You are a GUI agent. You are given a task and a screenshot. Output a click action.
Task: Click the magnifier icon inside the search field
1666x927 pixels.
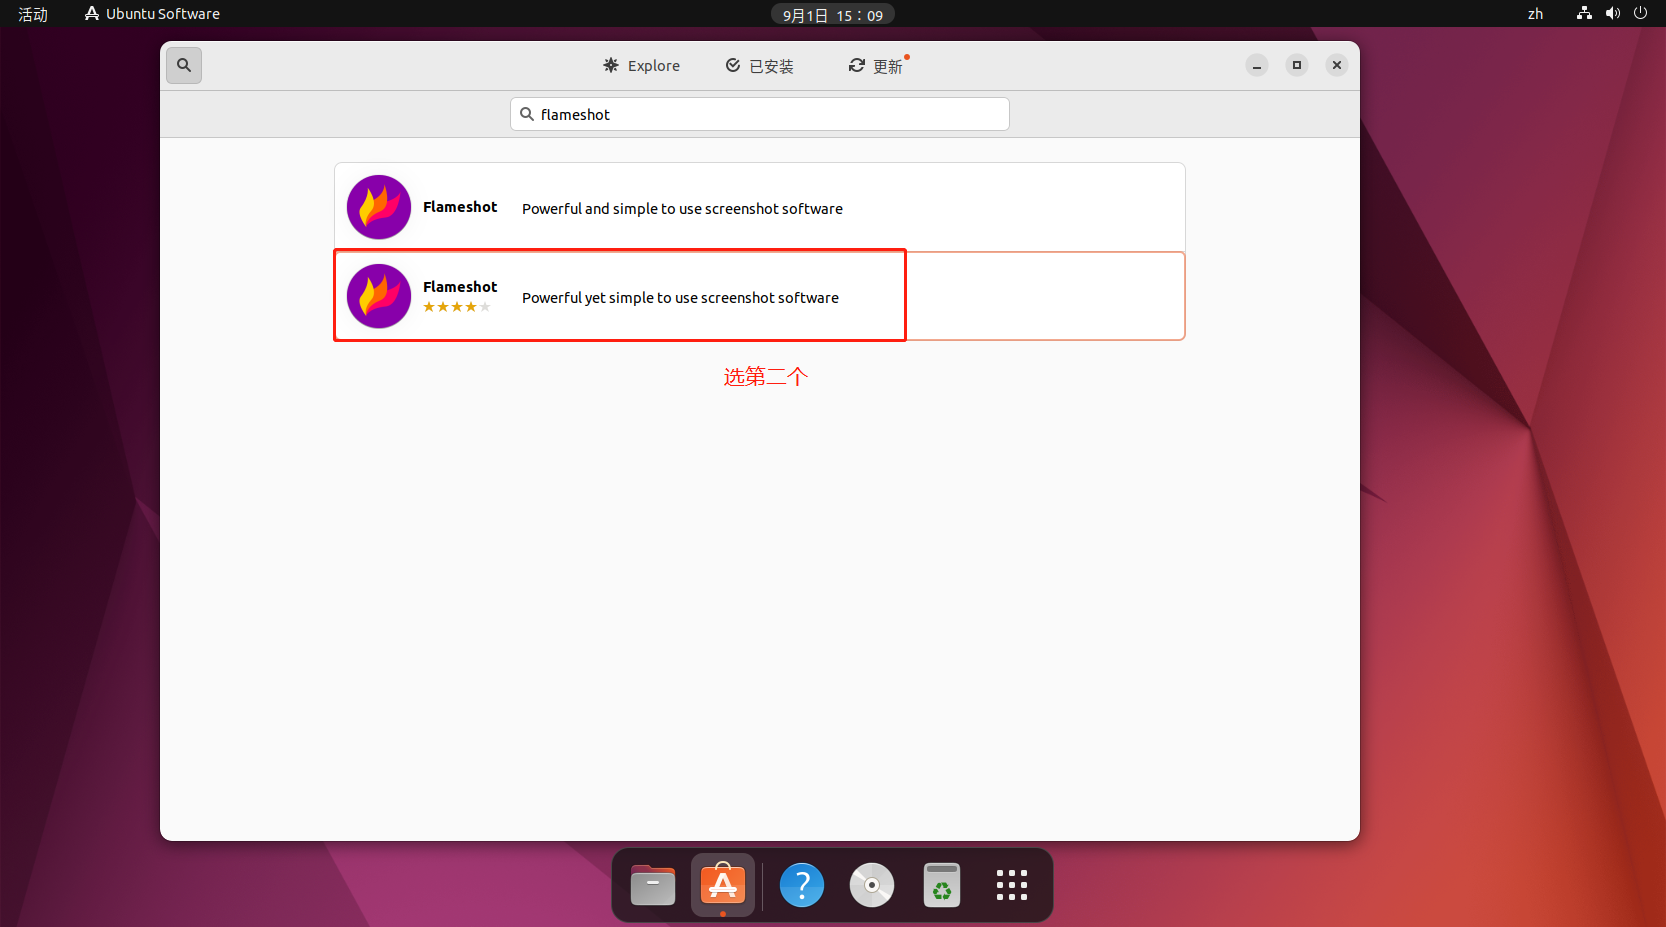[x=527, y=114]
